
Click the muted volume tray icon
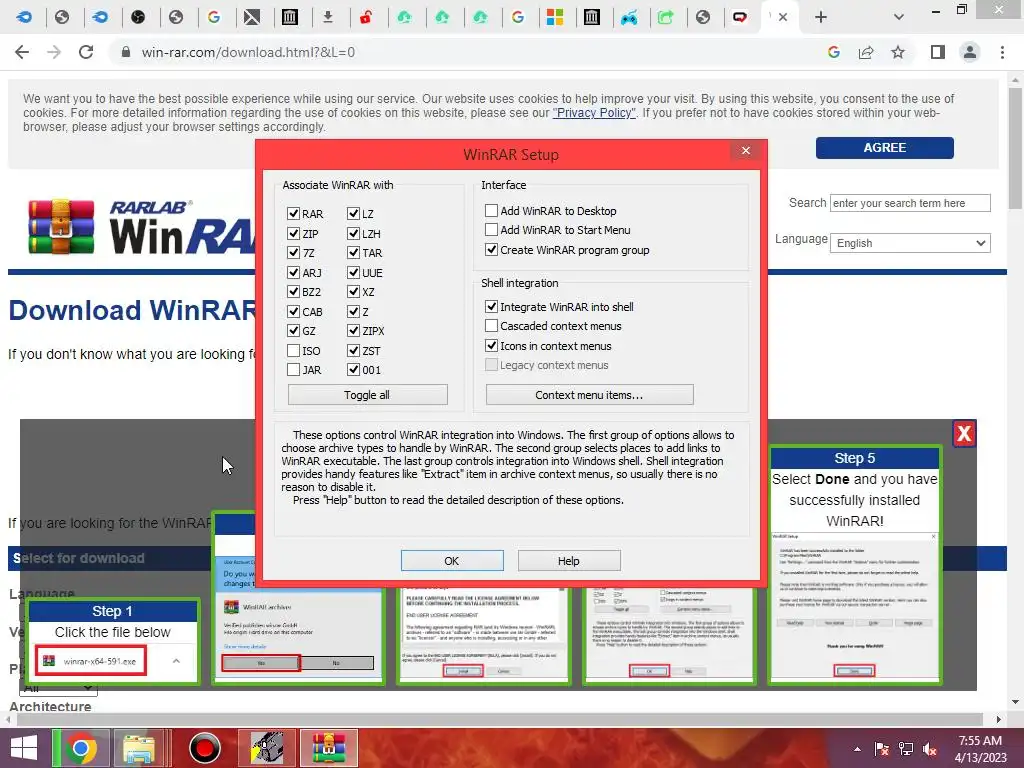[930, 749]
